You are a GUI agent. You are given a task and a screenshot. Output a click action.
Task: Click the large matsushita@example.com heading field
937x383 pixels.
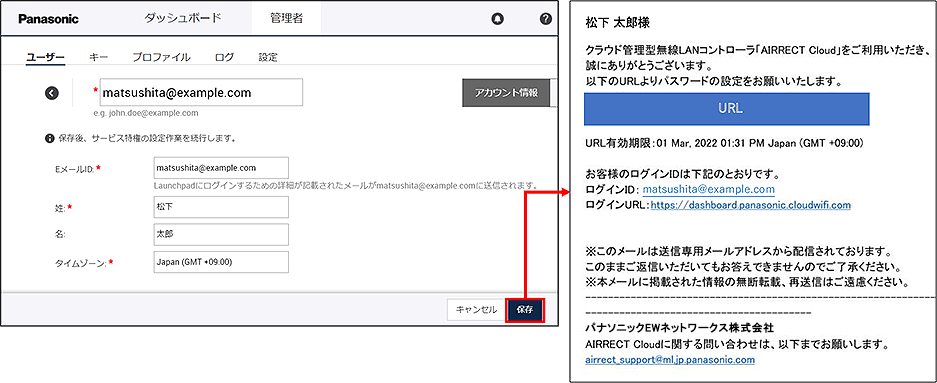click(201, 93)
